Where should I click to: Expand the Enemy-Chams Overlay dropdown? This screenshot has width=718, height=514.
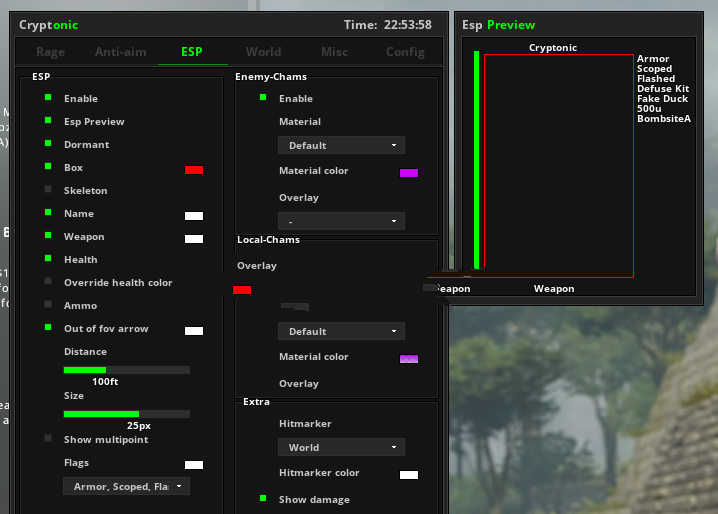pyautogui.click(x=340, y=220)
